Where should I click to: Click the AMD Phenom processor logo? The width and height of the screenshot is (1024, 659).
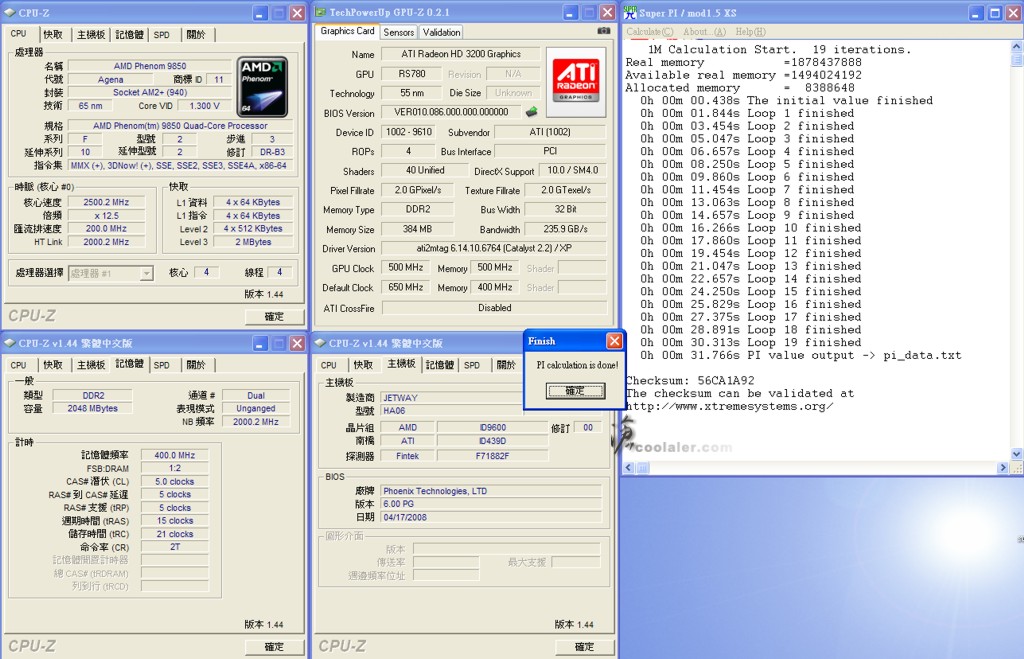click(x=262, y=87)
